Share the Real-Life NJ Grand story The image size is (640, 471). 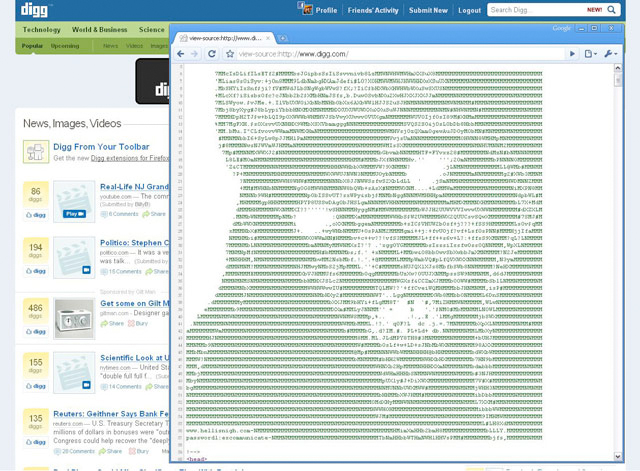click(154, 214)
